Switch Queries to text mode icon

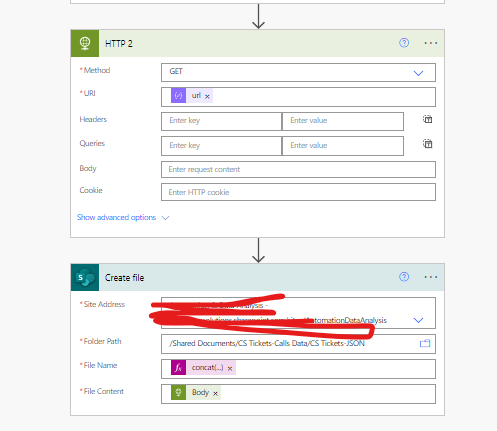pyautogui.click(x=428, y=144)
